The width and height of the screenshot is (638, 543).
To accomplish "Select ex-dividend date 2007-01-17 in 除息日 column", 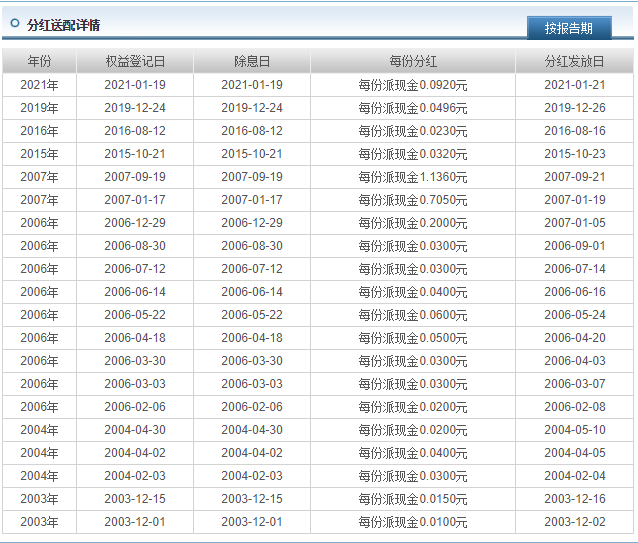I will 252,200.
